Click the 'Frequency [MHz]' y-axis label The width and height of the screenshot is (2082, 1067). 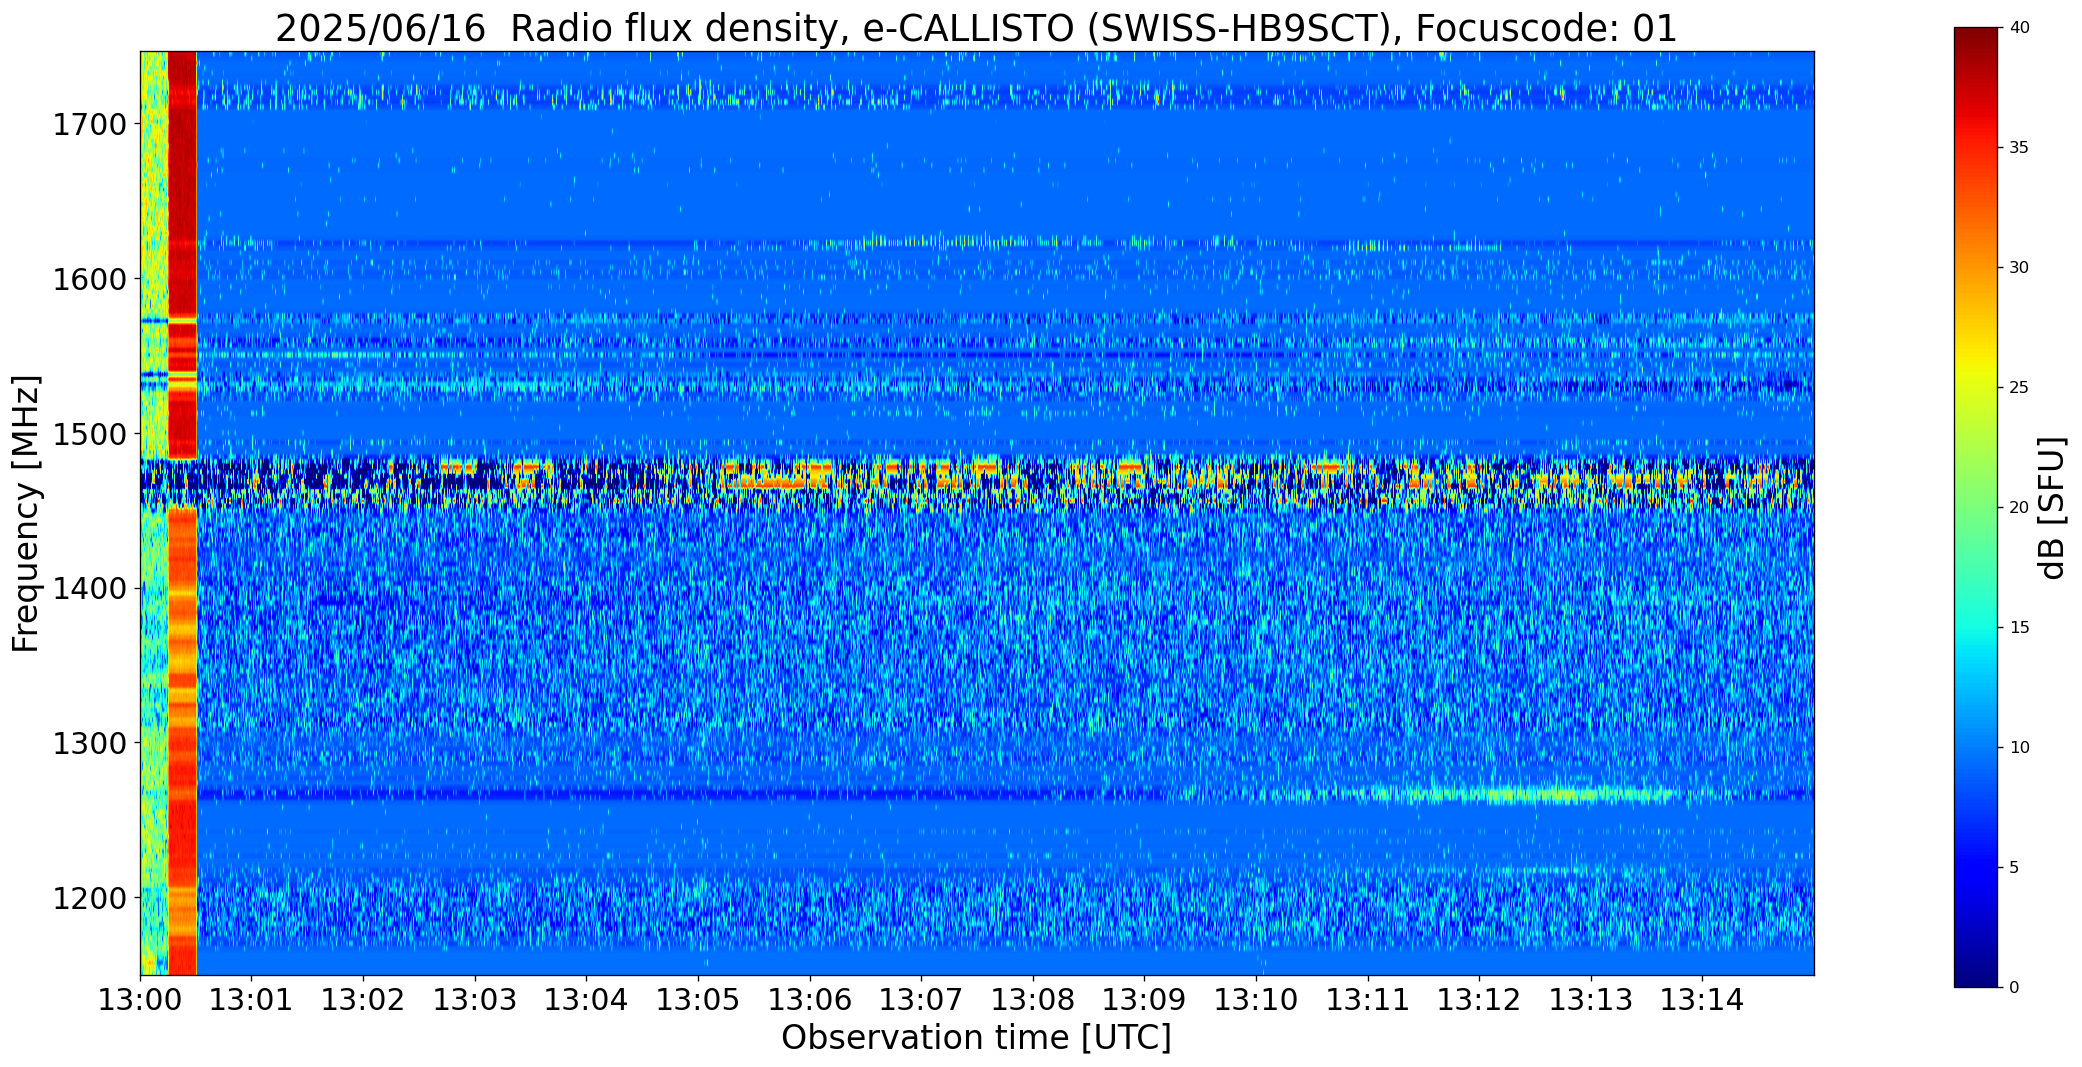26,513
